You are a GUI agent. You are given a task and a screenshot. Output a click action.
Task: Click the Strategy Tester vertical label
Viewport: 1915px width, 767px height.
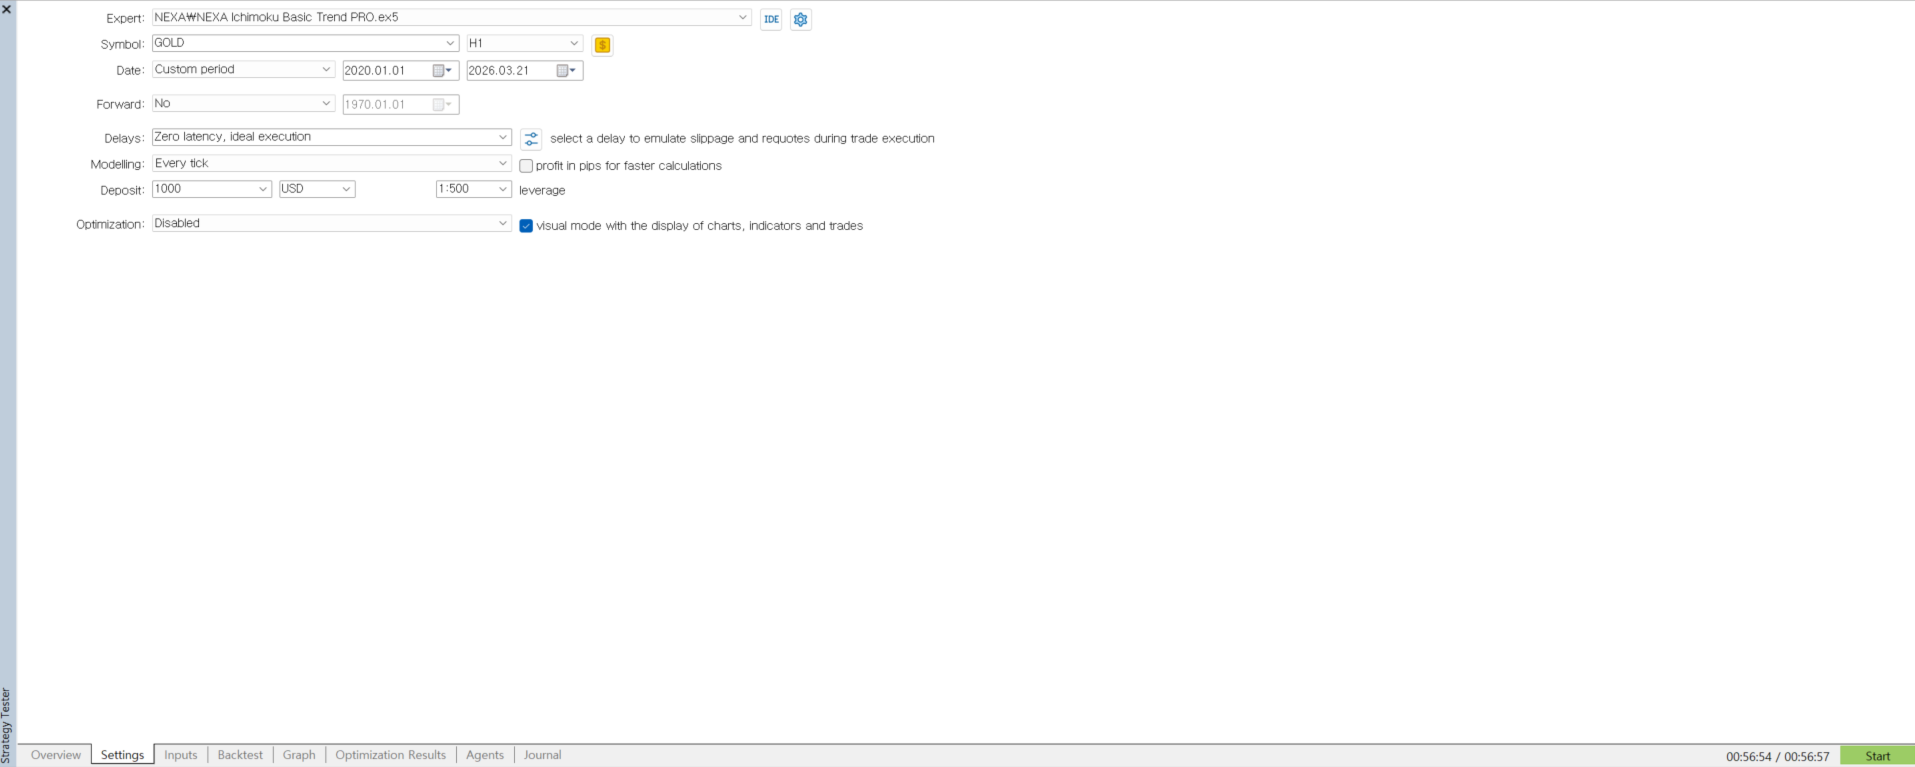pyautogui.click(x=6, y=726)
